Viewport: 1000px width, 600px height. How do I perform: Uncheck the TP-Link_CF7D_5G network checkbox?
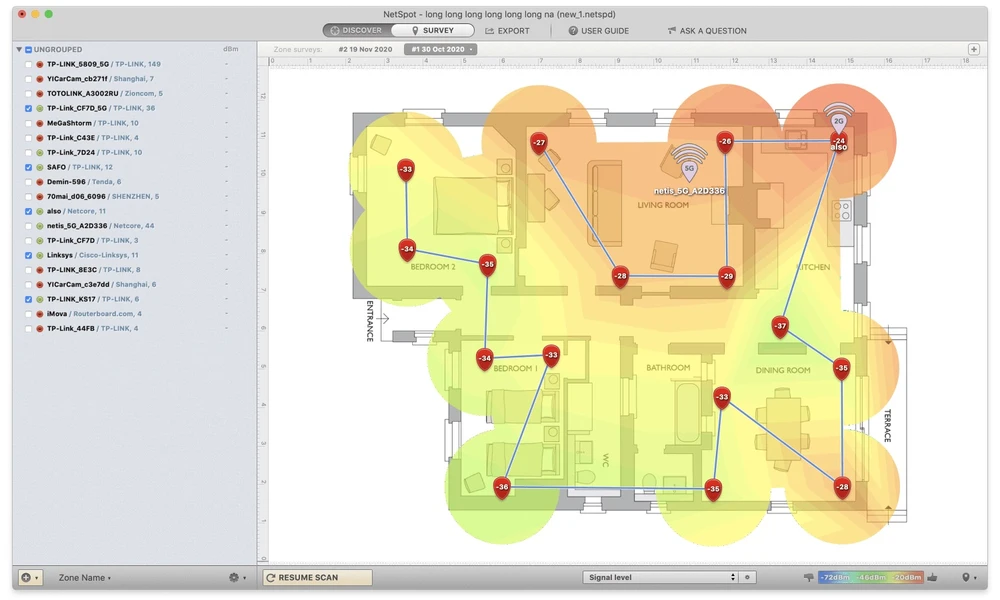click(x=28, y=108)
